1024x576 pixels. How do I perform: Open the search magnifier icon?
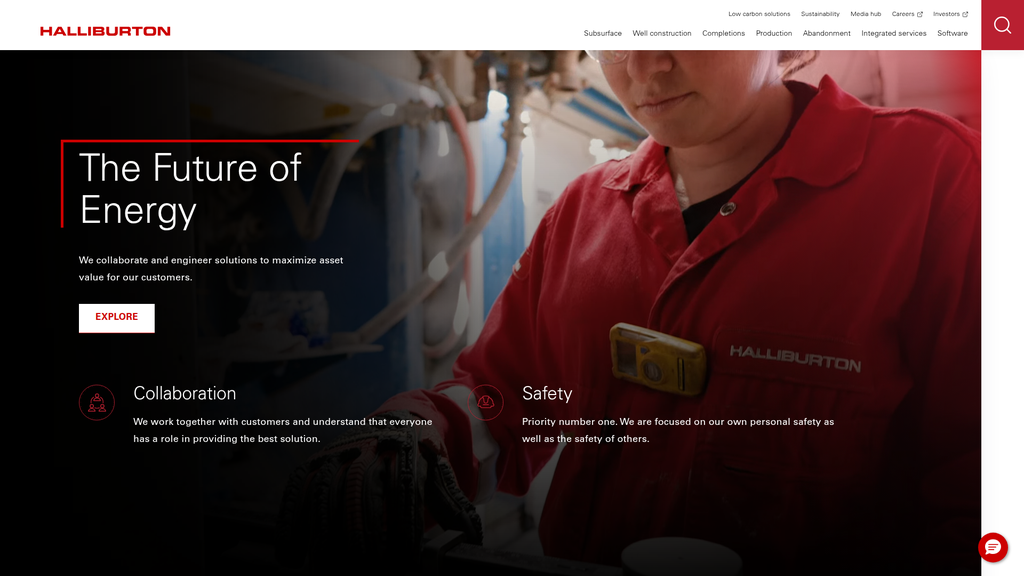[x=1002, y=25]
